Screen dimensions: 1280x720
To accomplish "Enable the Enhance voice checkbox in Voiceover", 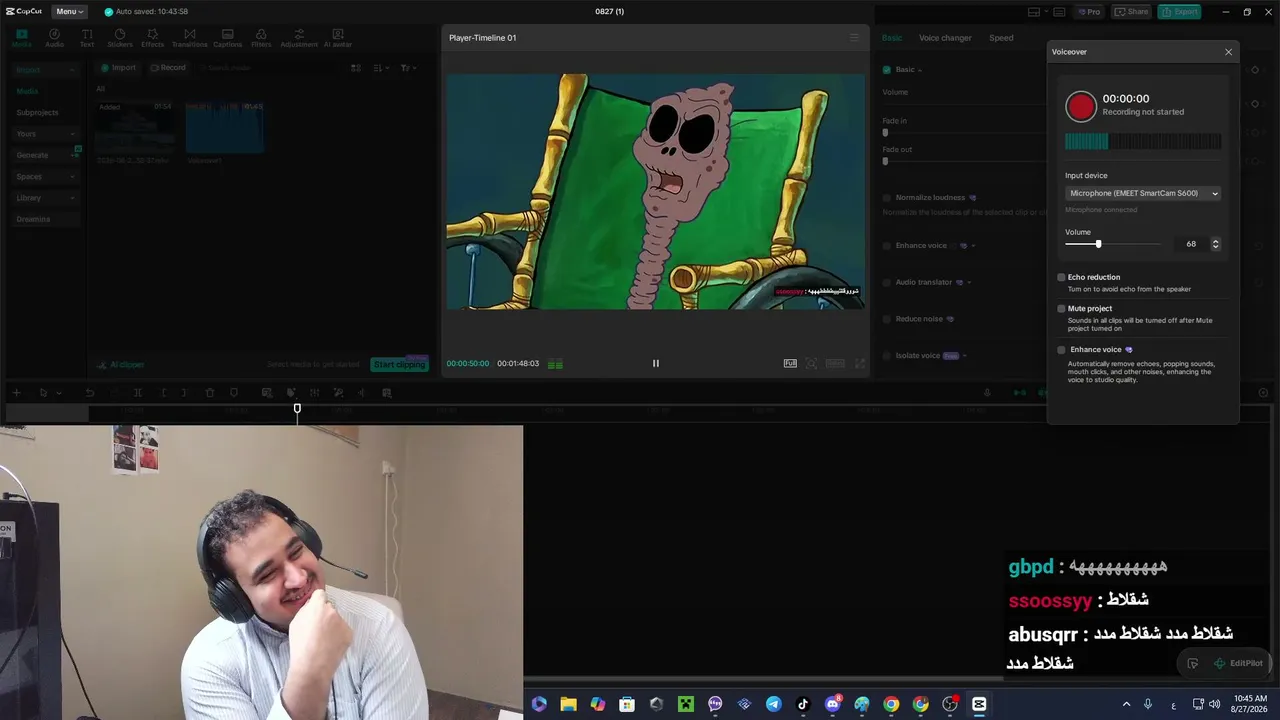I will [x=1061, y=350].
